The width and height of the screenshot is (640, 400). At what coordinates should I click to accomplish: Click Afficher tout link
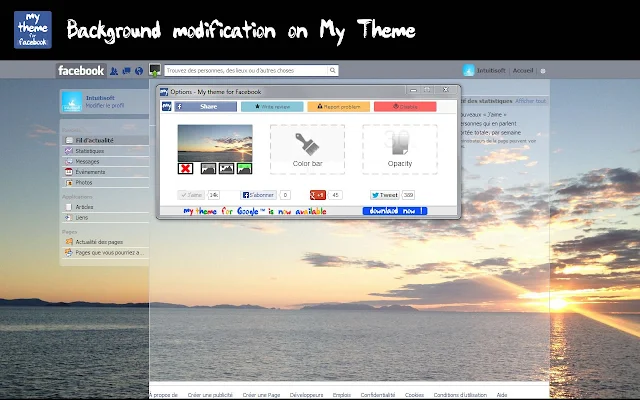530,101
